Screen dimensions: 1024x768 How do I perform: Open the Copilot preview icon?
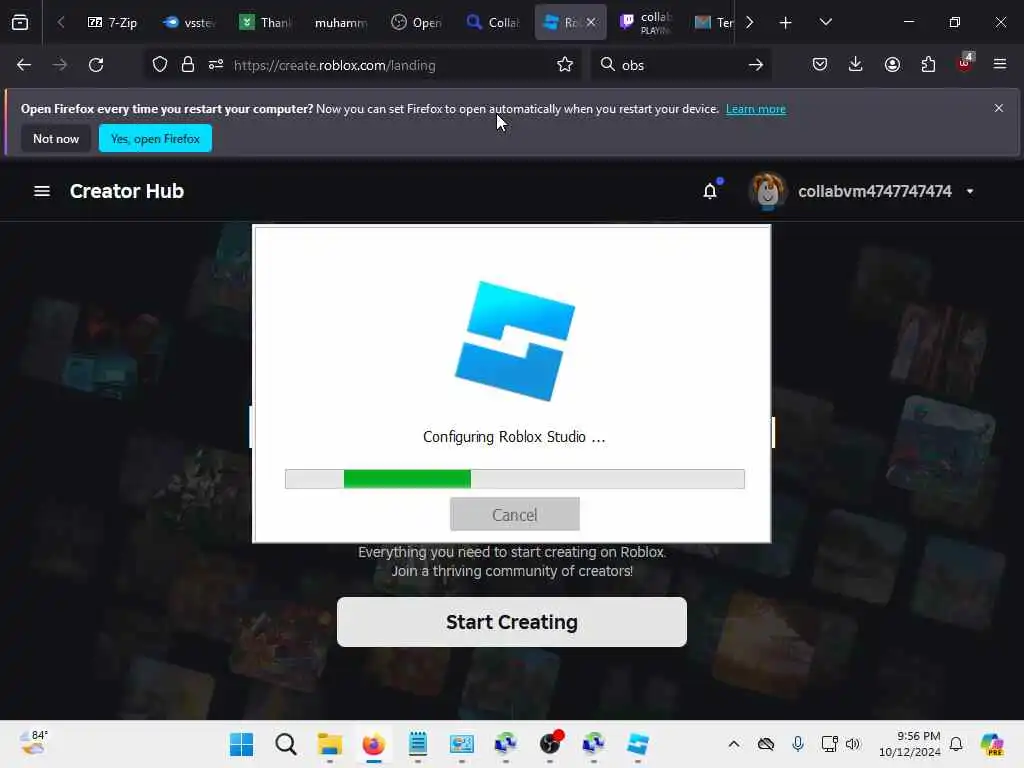pos(992,744)
